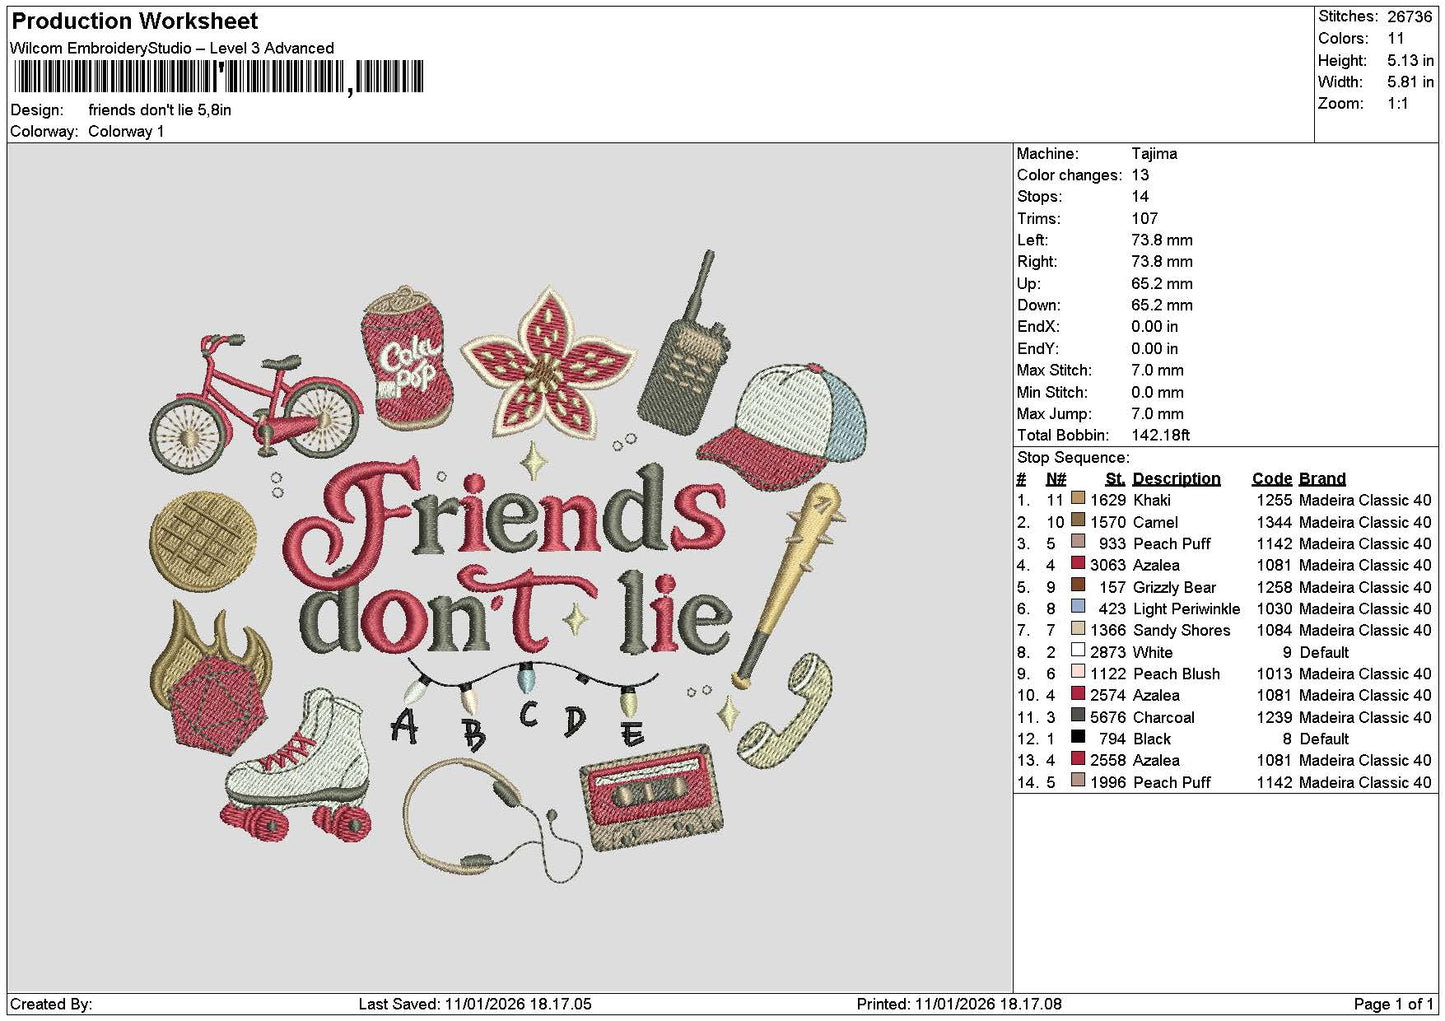Click the Black color swatch in row 12
This screenshot has height=1021, width=1445.
[1078, 737]
